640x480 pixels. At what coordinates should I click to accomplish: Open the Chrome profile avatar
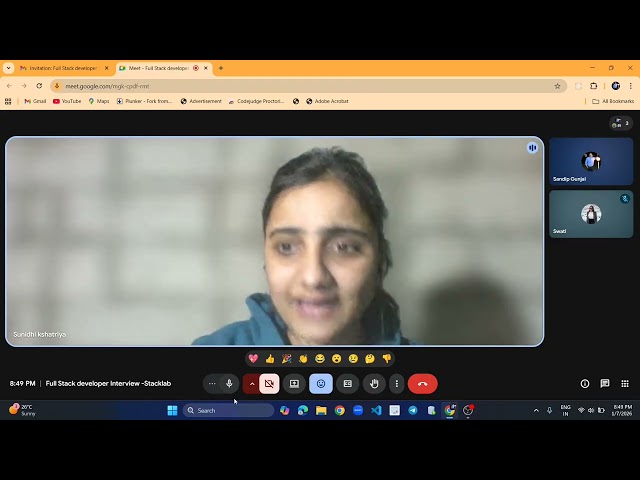[616, 86]
